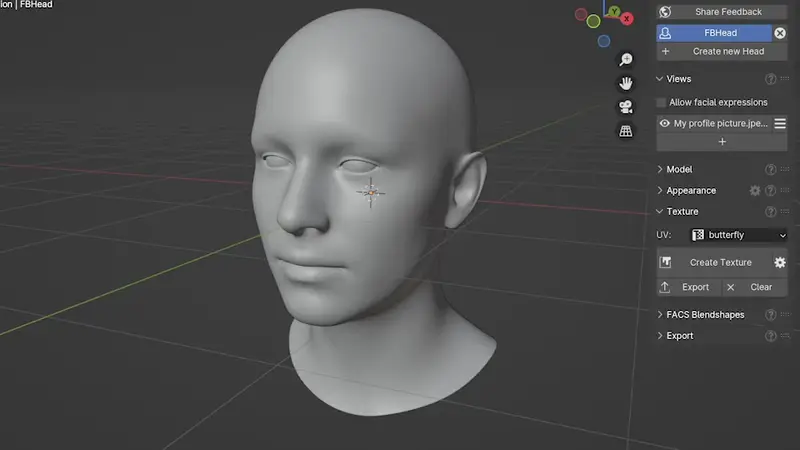
Task: Toggle visibility eye of My profile picture
Action: [664, 123]
